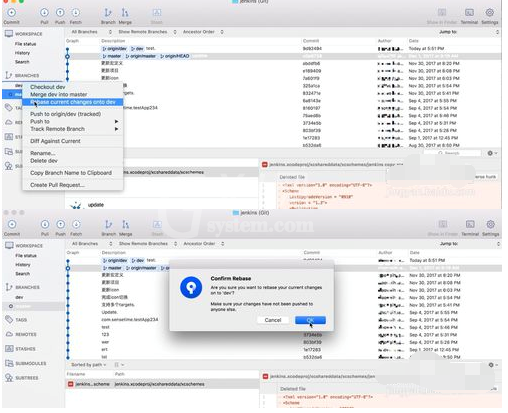Select File status in the Confirm Rebase window sidebar
This screenshot has height=413, width=508.
pyautogui.click(x=26, y=256)
